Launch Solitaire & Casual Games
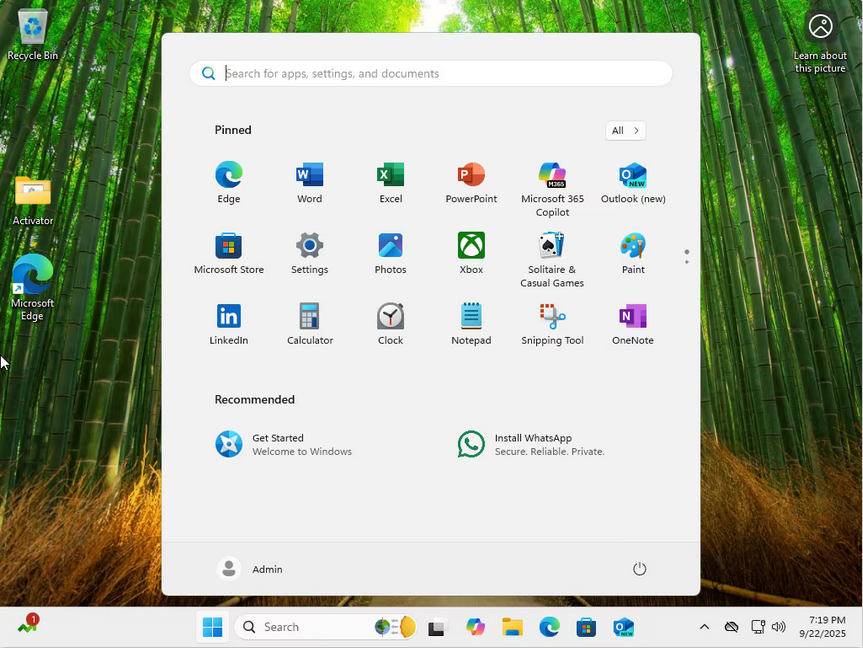The width and height of the screenshot is (863, 648). tap(552, 260)
